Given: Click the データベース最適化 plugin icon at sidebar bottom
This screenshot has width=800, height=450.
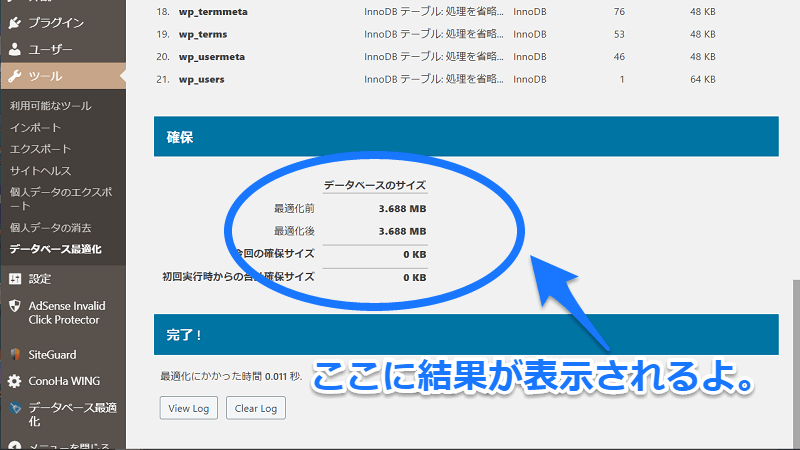Looking at the screenshot, I should [14, 409].
